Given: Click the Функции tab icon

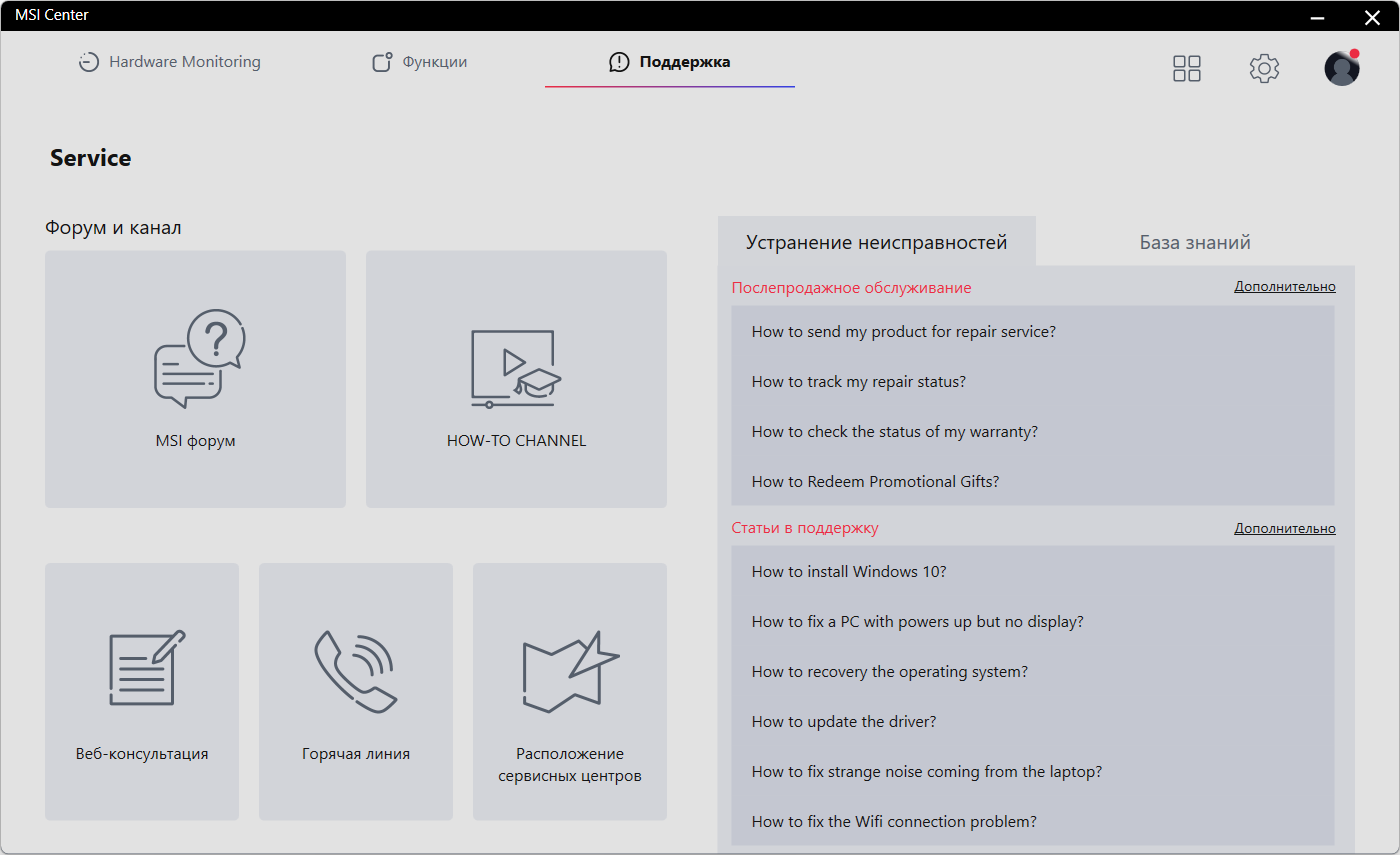Looking at the screenshot, I should pos(382,62).
